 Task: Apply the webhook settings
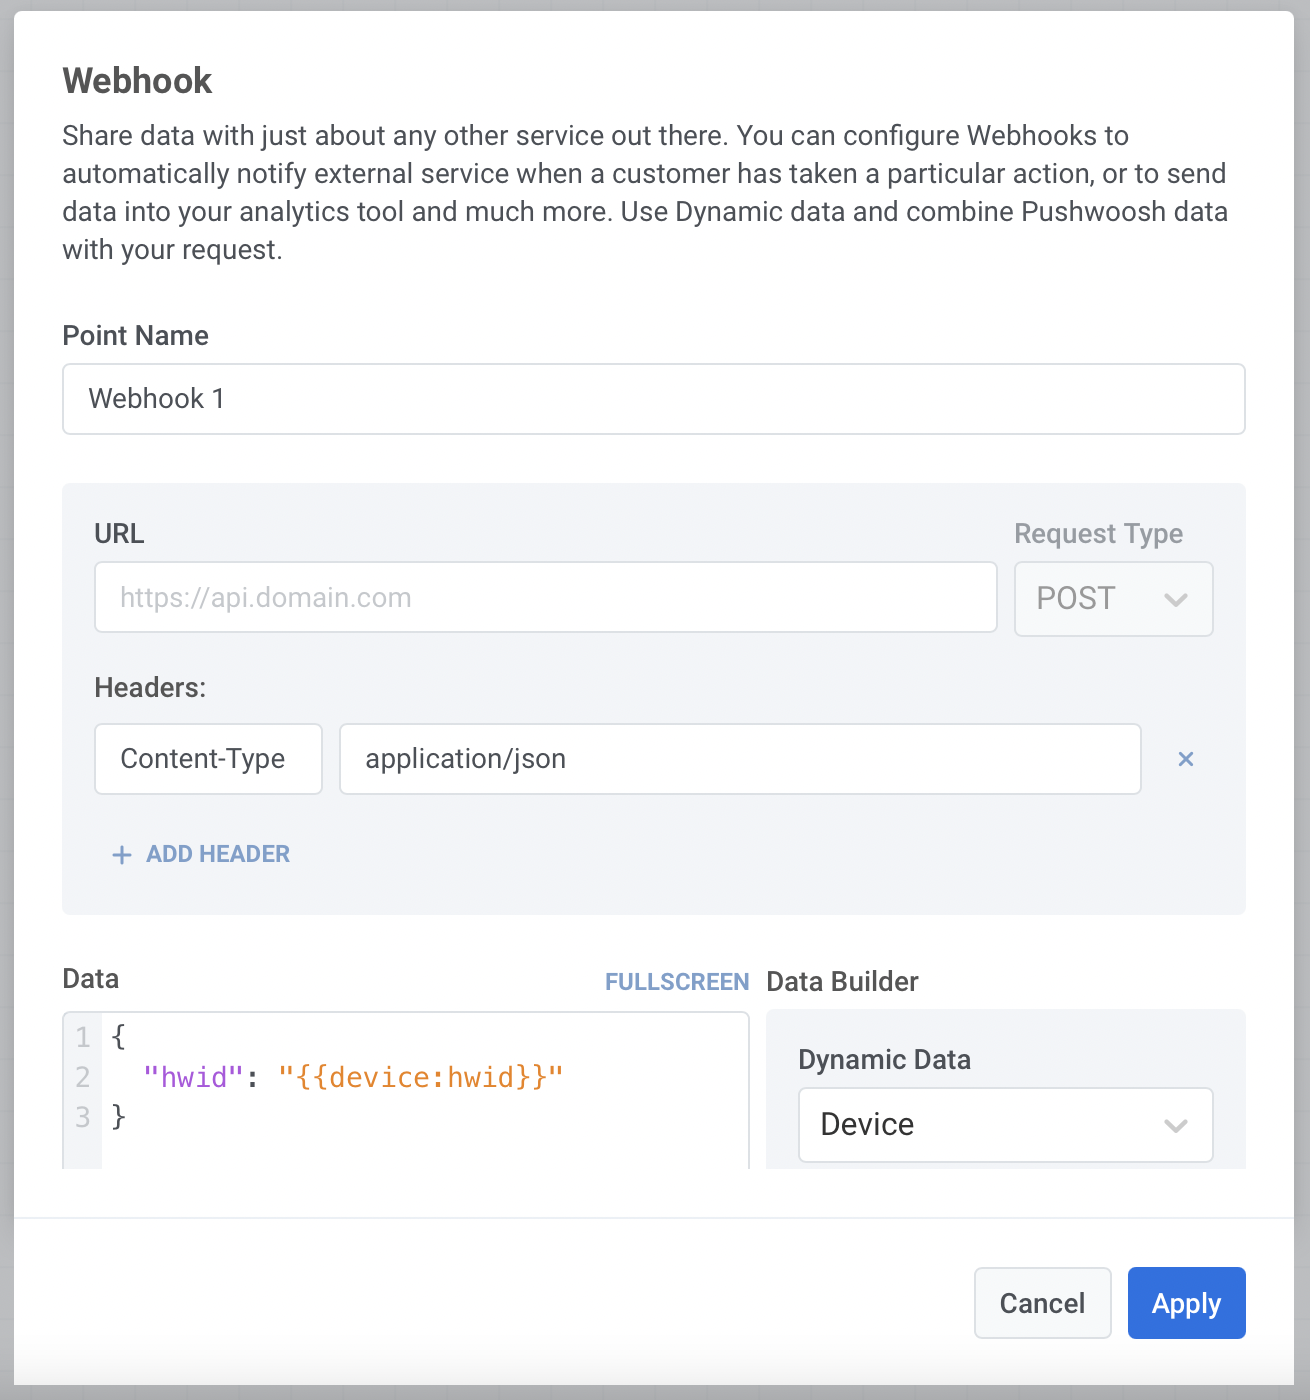pos(1186,1303)
